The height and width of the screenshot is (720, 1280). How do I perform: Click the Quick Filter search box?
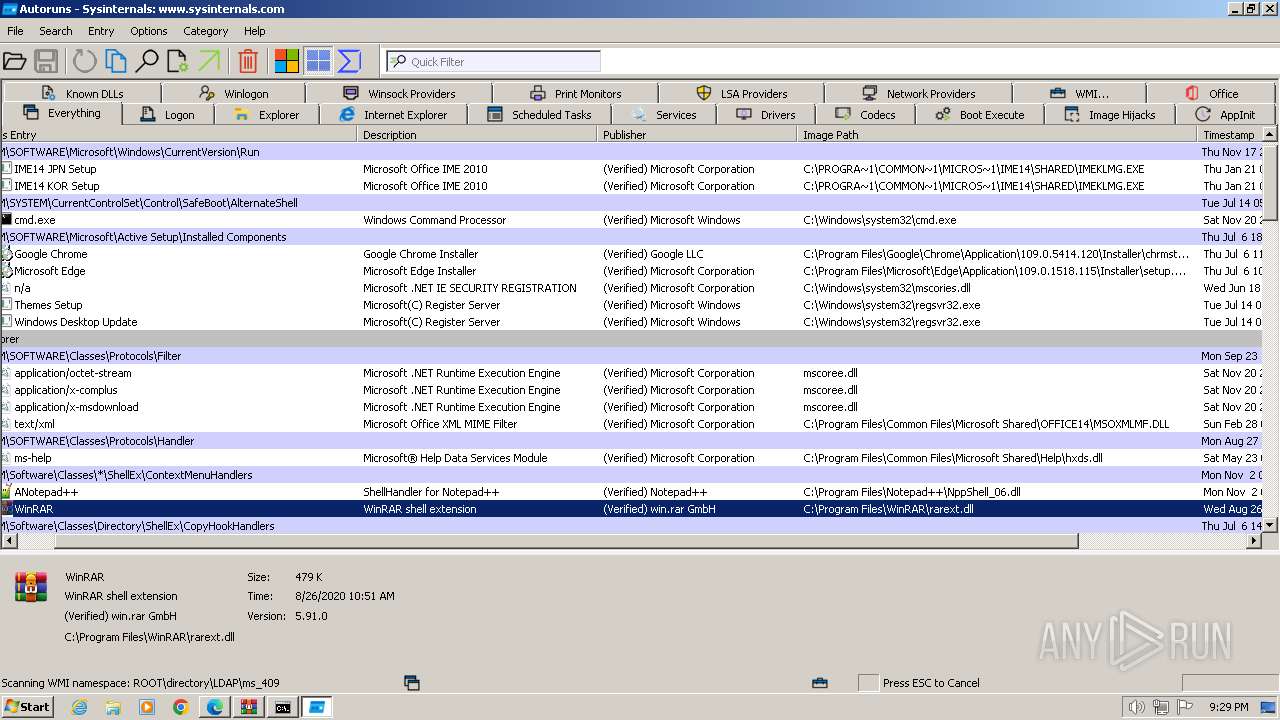[x=493, y=61]
